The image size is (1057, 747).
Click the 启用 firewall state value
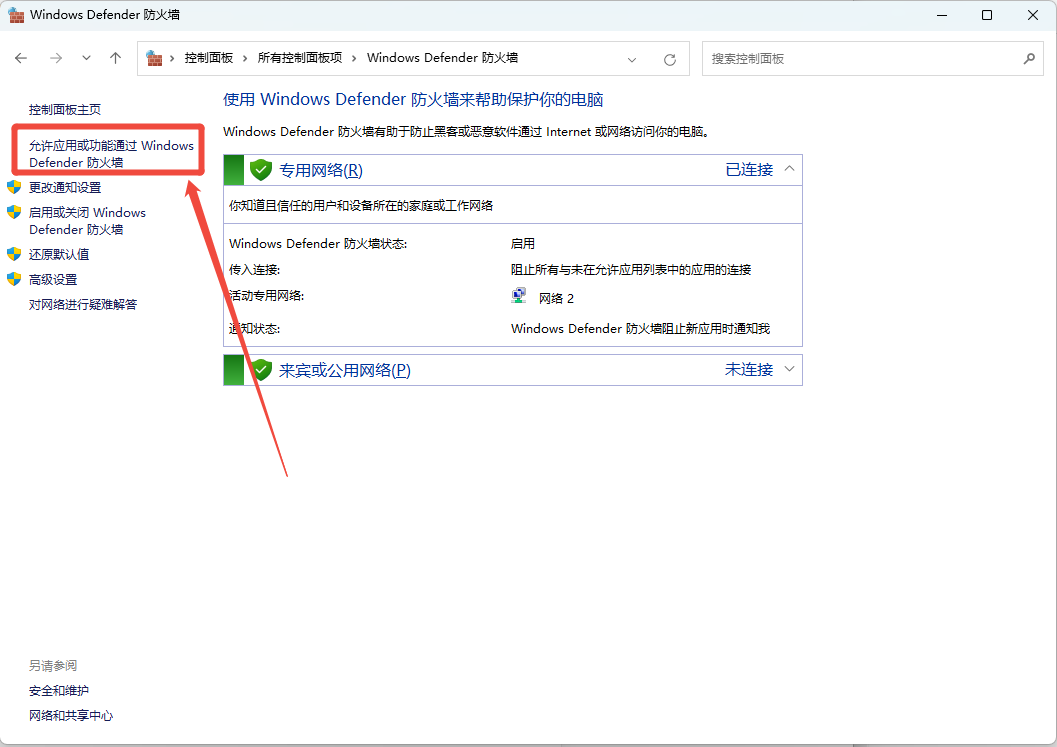(523, 243)
